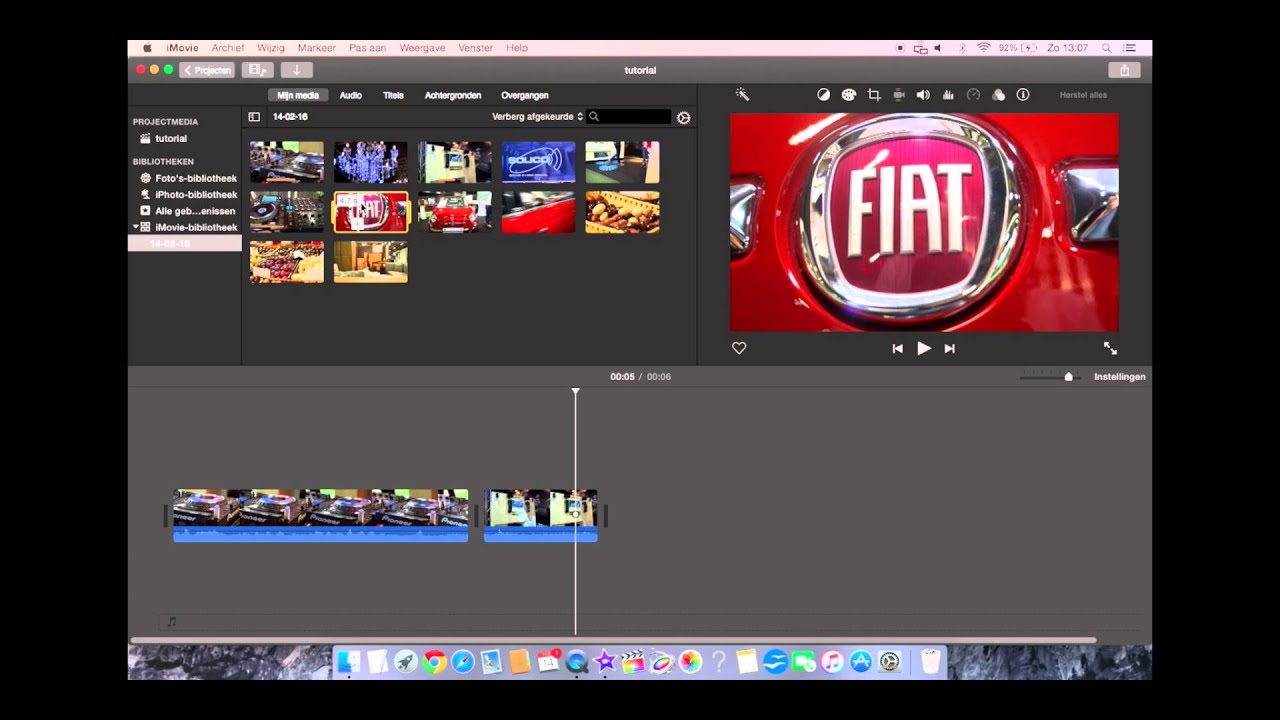1280x720 pixels.
Task: Open iTunes from the Dock
Action: (x=833, y=662)
